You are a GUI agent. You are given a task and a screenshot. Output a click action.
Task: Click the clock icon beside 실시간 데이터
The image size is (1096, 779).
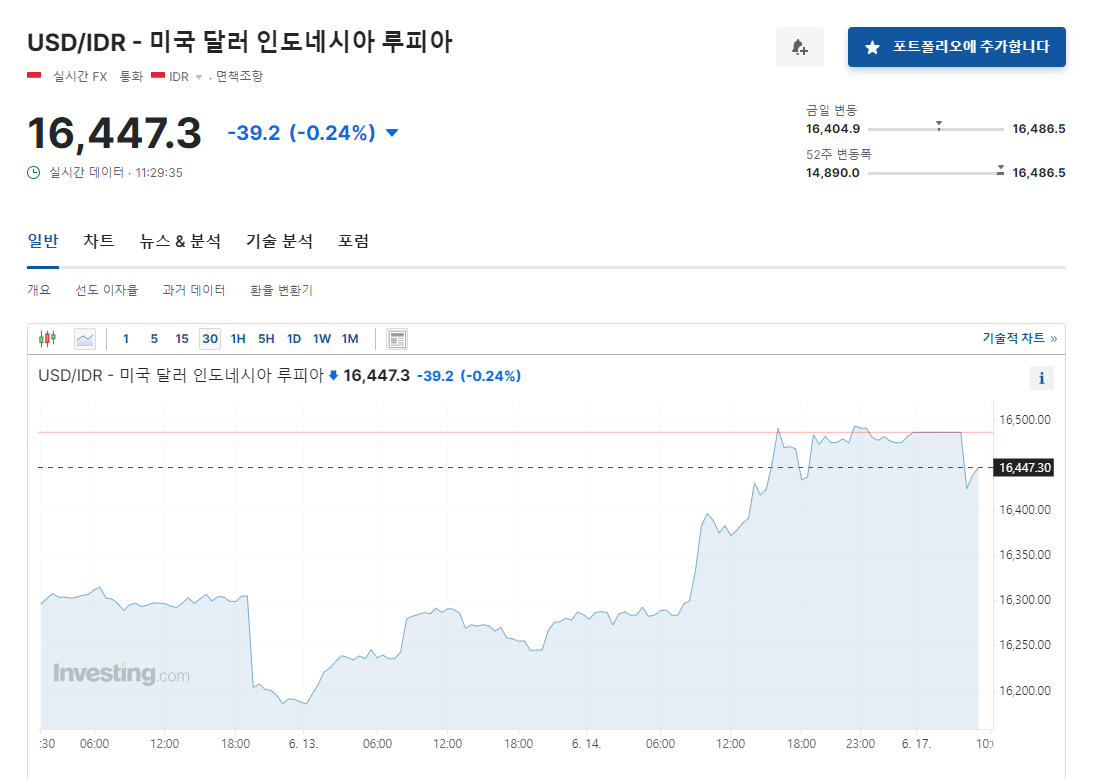[x=33, y=172]
